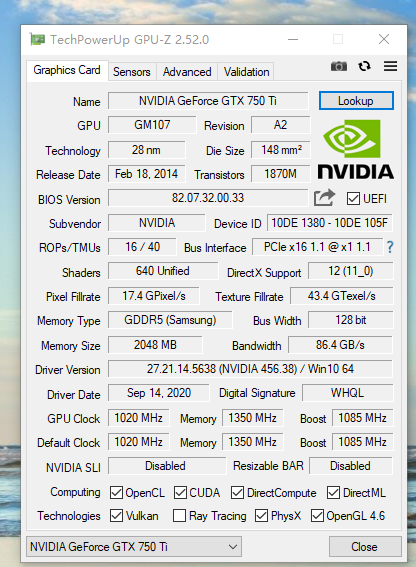
Task: Click the Lookup button
Action: pyautogui.click(x=356, y=101)
